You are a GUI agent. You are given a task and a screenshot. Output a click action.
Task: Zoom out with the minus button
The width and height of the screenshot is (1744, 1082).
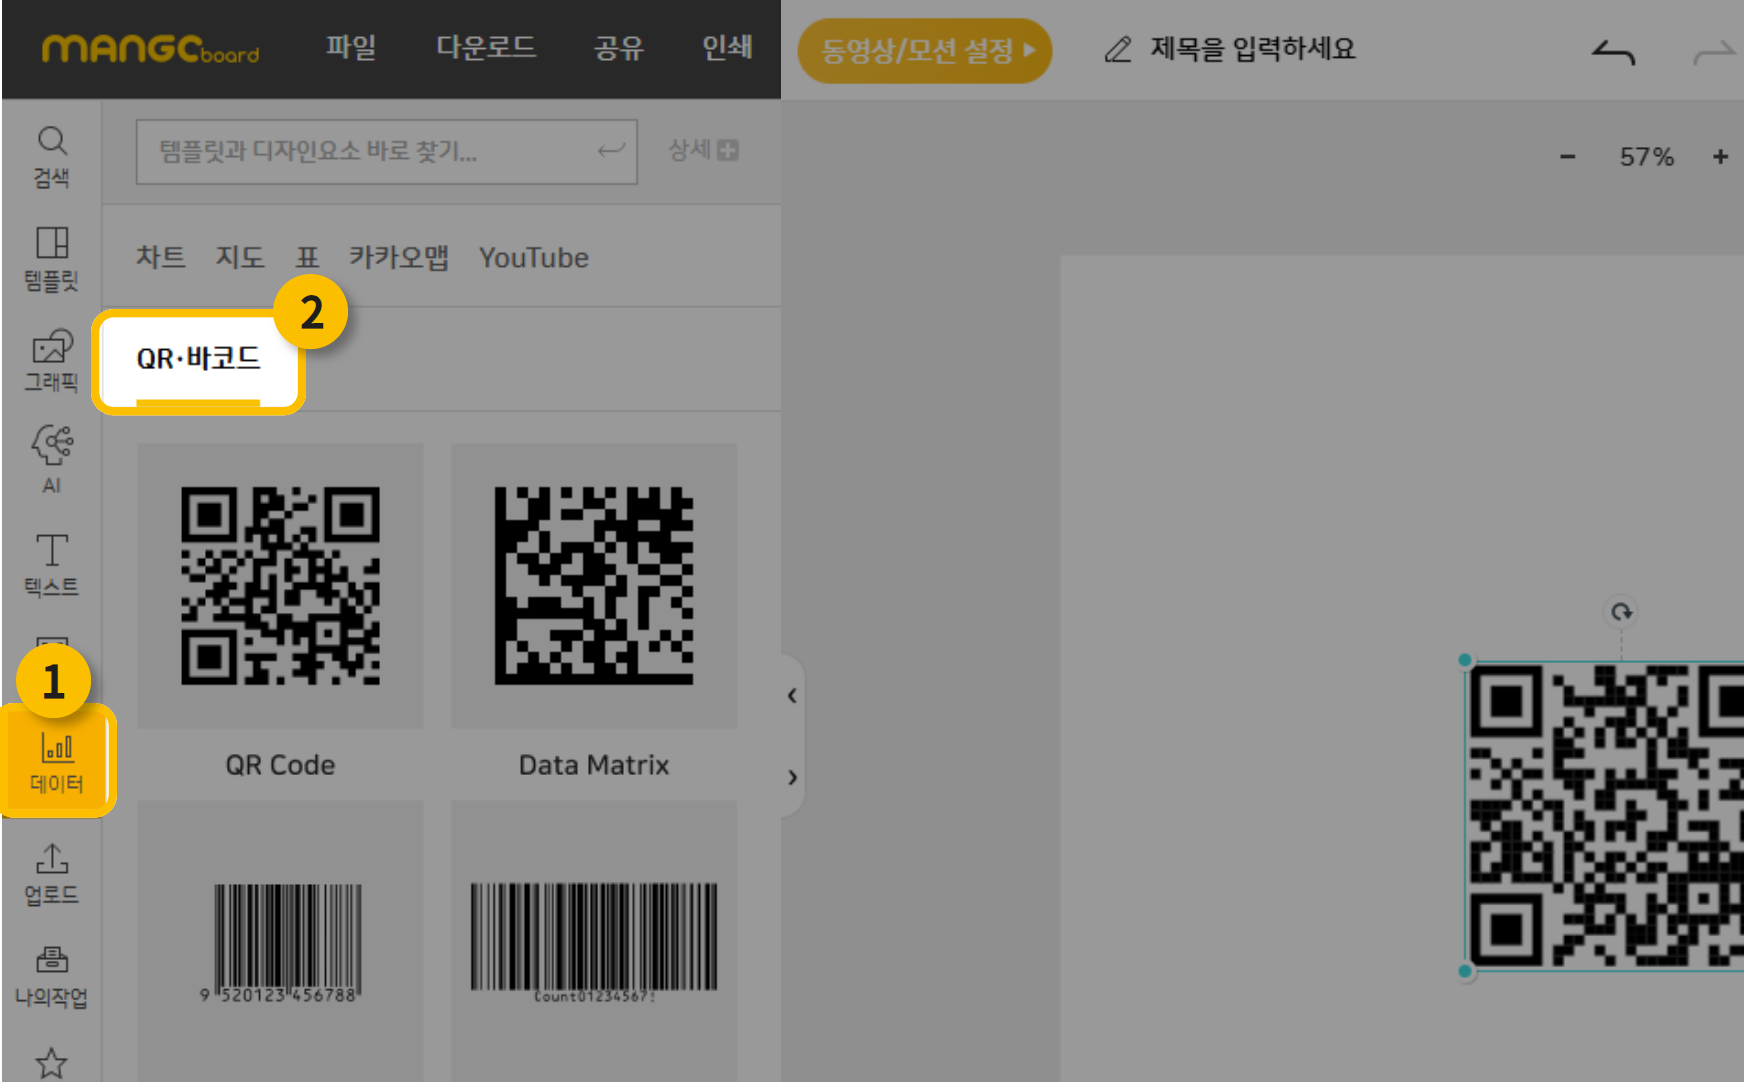pyautogui.click(x=1567, y=157)
